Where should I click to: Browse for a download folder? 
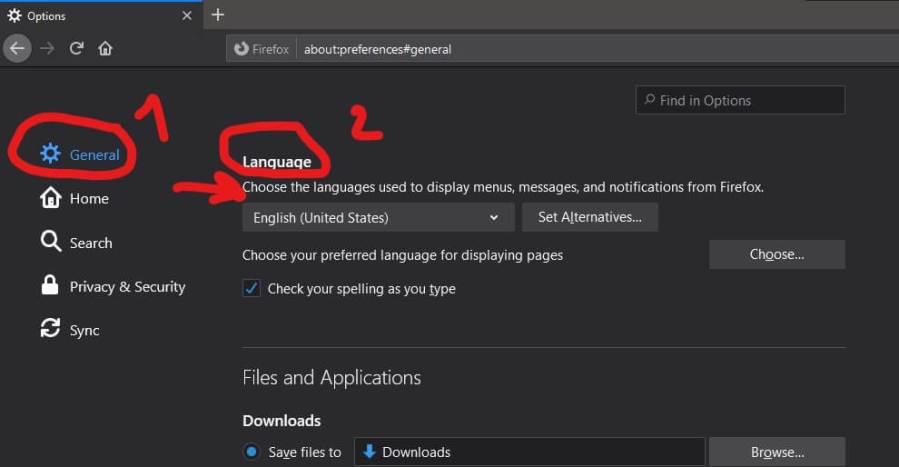click(x=777, y=452)
